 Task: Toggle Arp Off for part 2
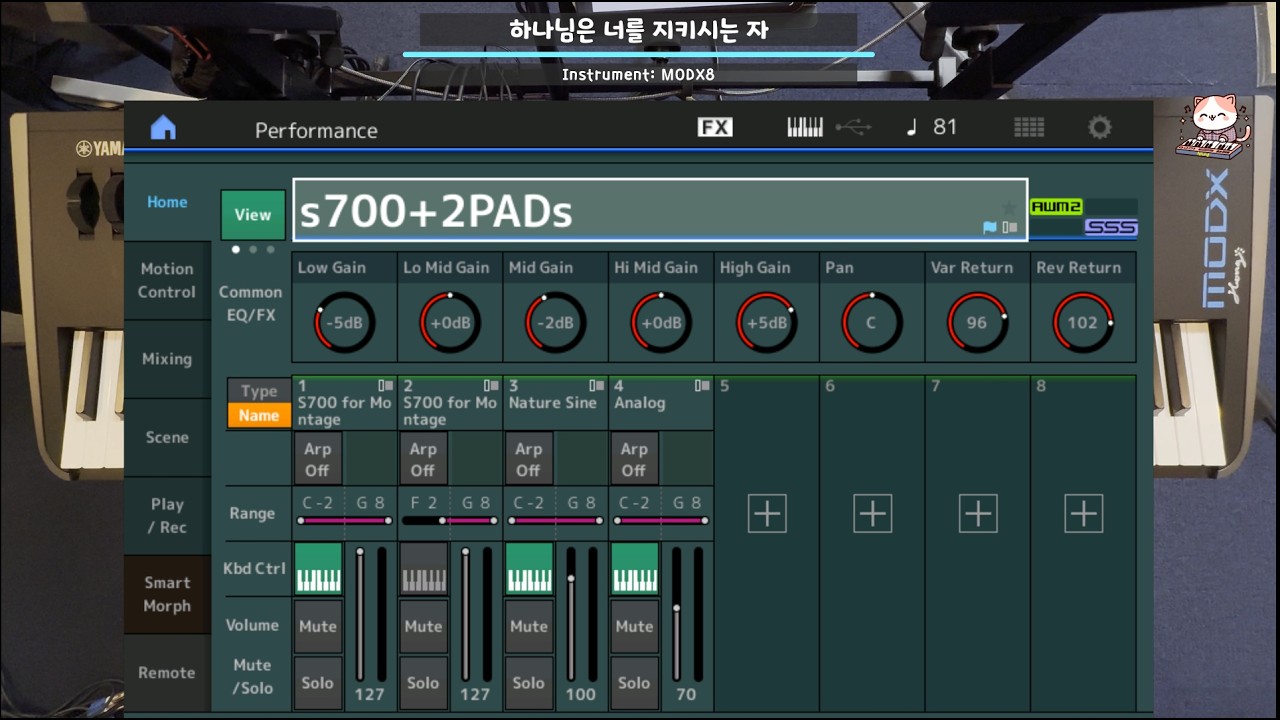coord(423,459)
